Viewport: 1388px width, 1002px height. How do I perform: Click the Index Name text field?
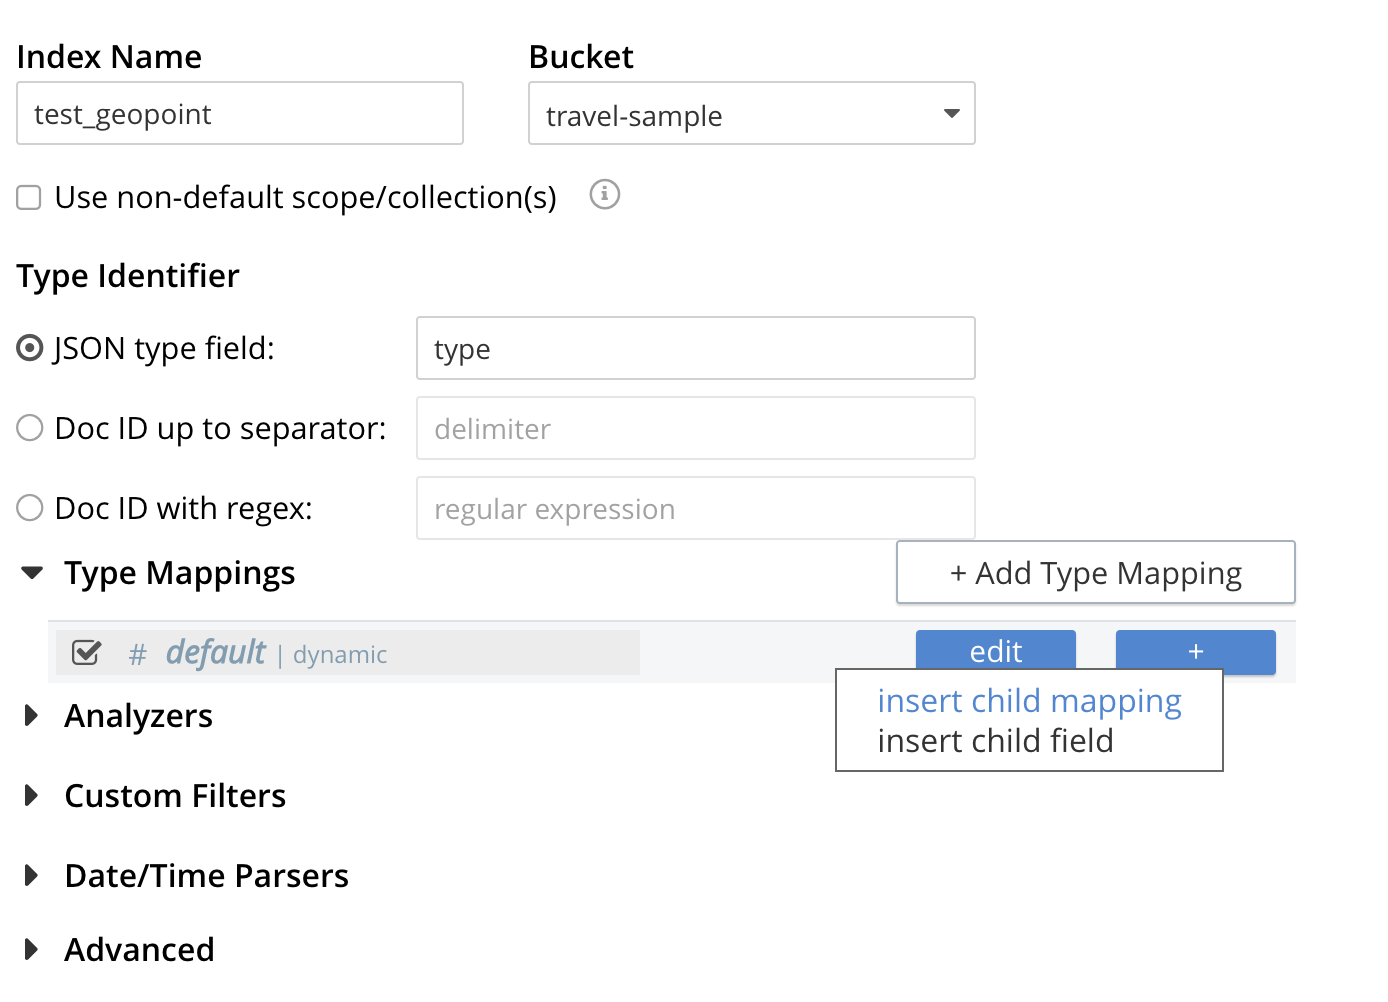240,114
